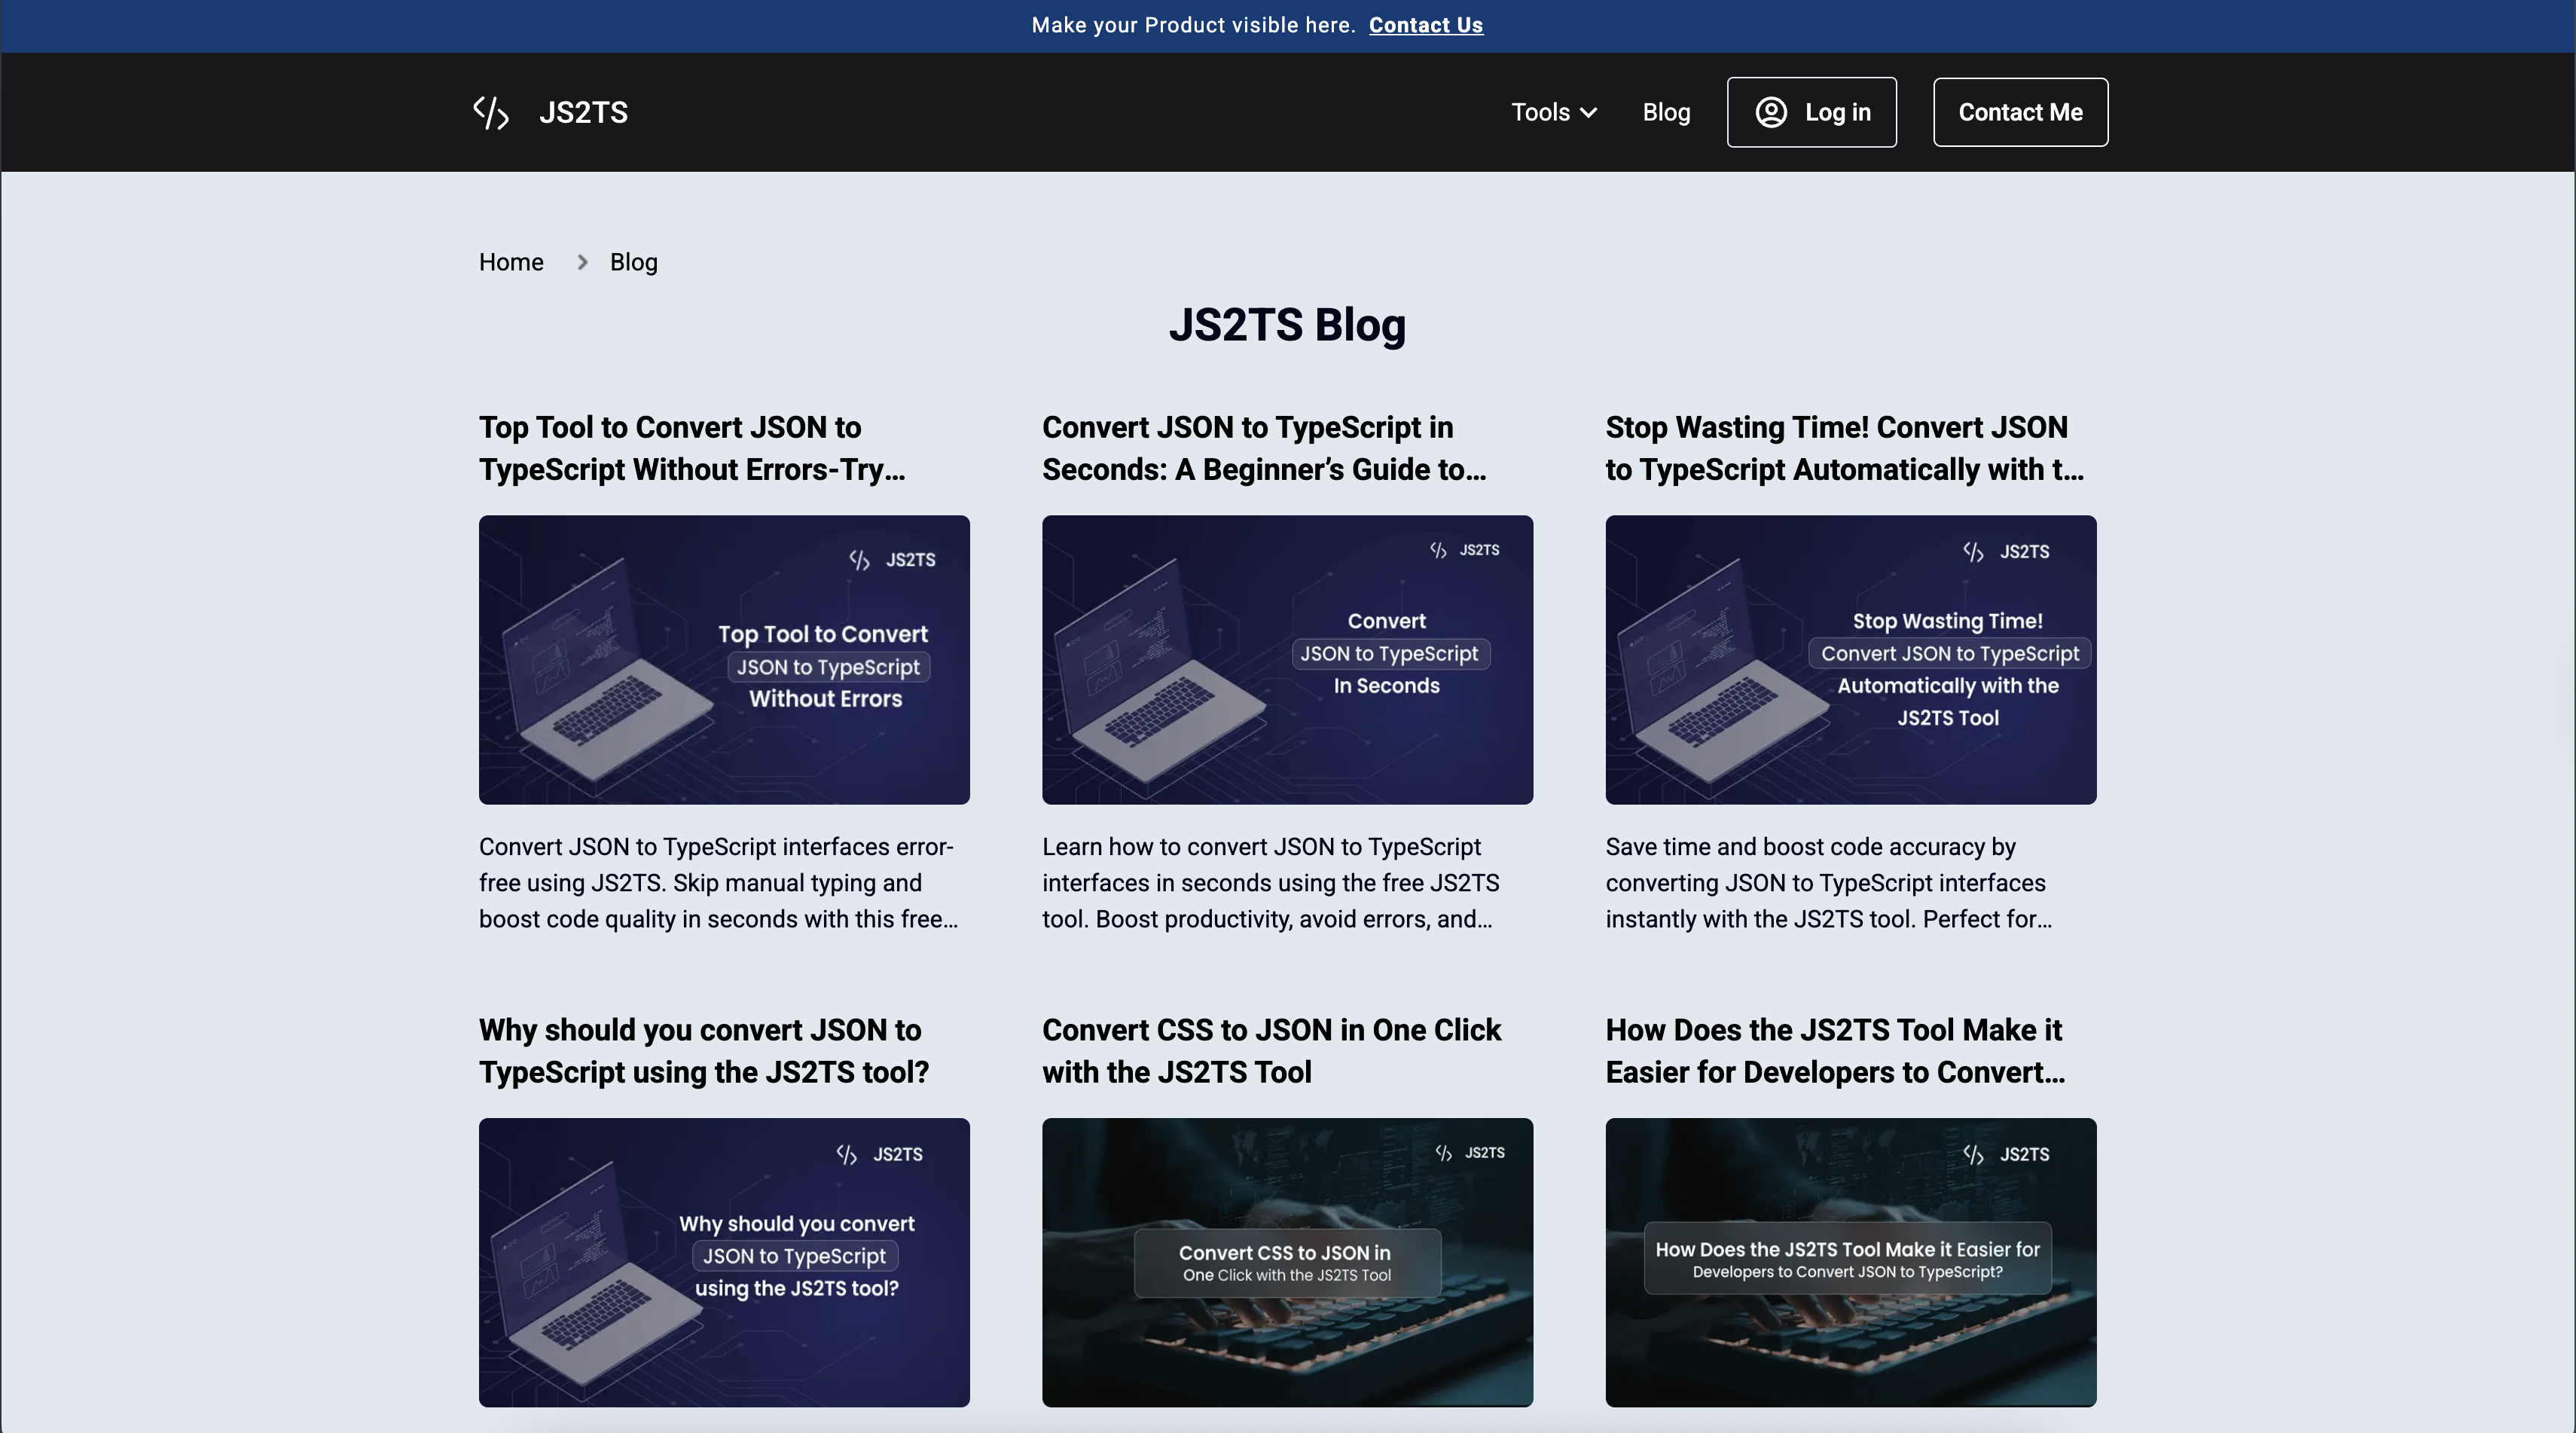Click the How Does the JS2TS Tool thumbnail

pos(1851,1263)
